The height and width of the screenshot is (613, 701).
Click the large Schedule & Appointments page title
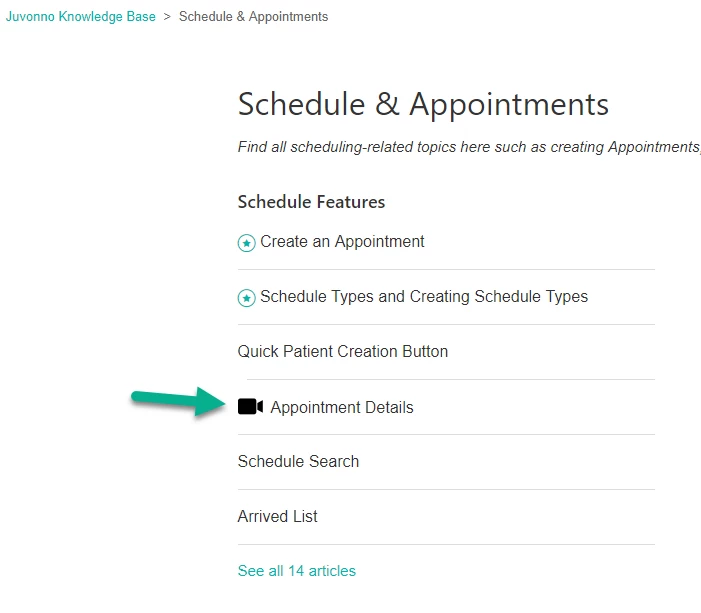(423, 104)
